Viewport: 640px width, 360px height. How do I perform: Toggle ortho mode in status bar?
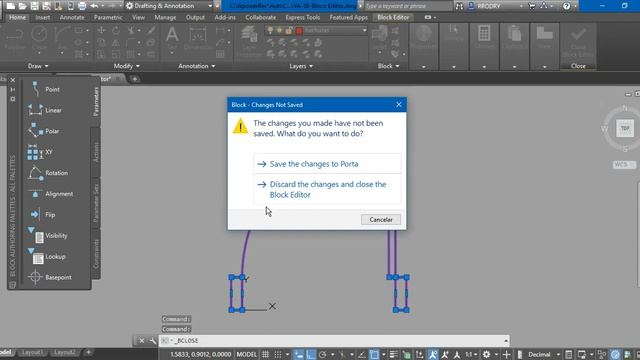click(311, 354)
